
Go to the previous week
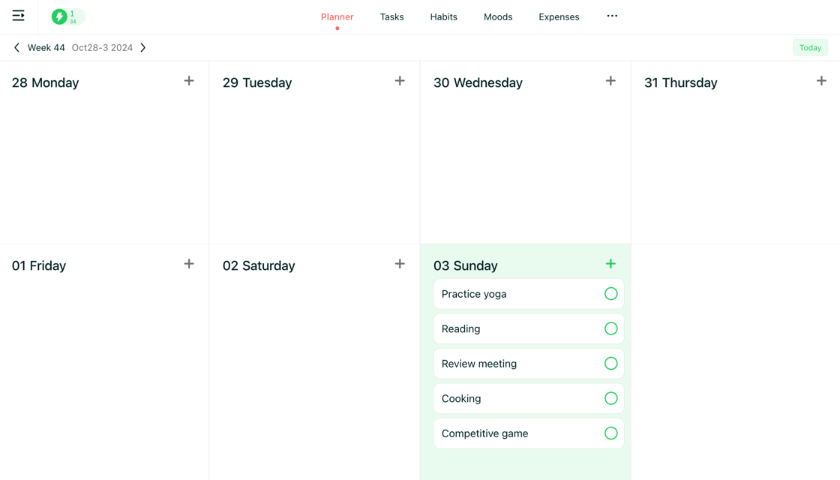tap(17, 48)
